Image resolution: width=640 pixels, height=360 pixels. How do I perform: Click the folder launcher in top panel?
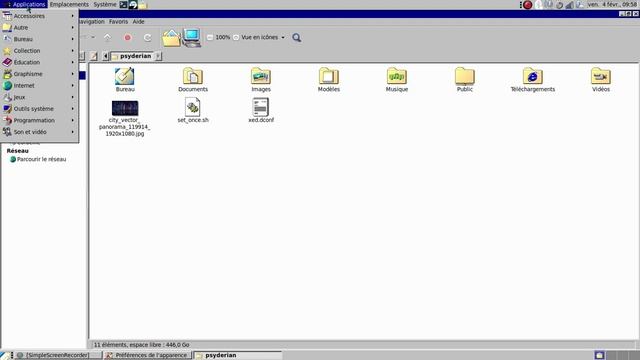click(143, 4)
